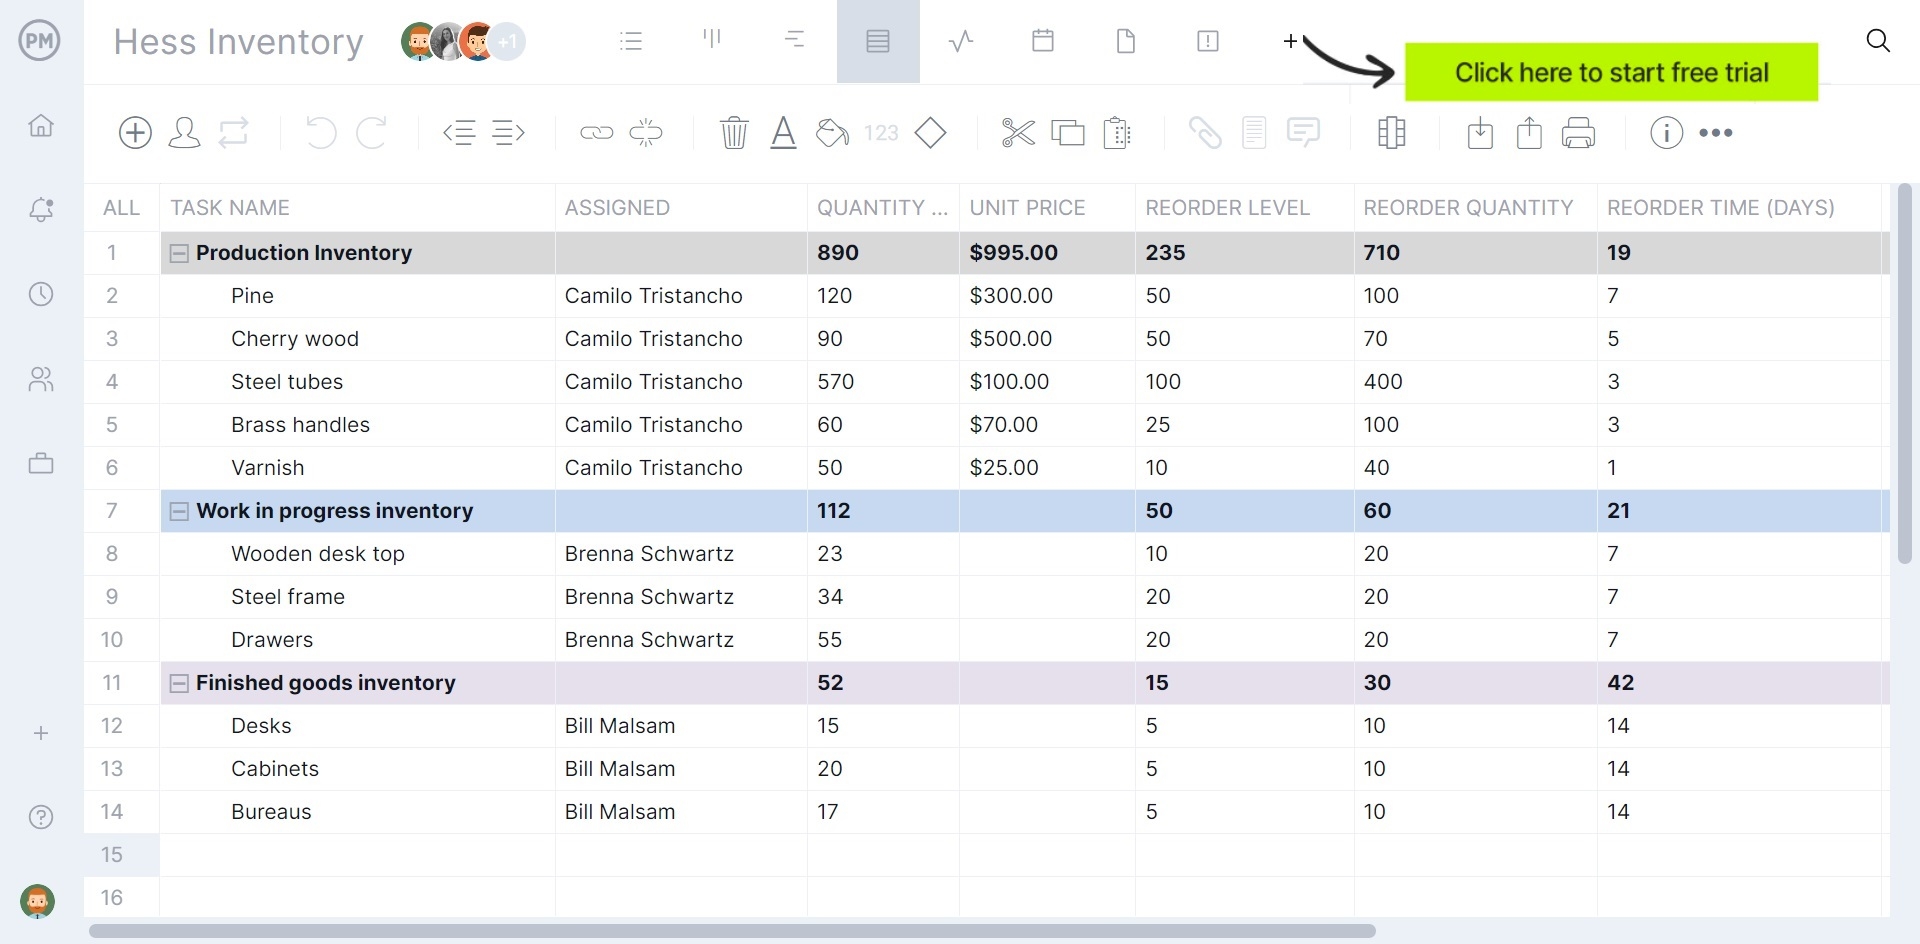1920x944 pixels.
Task: Collapse the Finished goods inventory group
Action: [178, 683]
